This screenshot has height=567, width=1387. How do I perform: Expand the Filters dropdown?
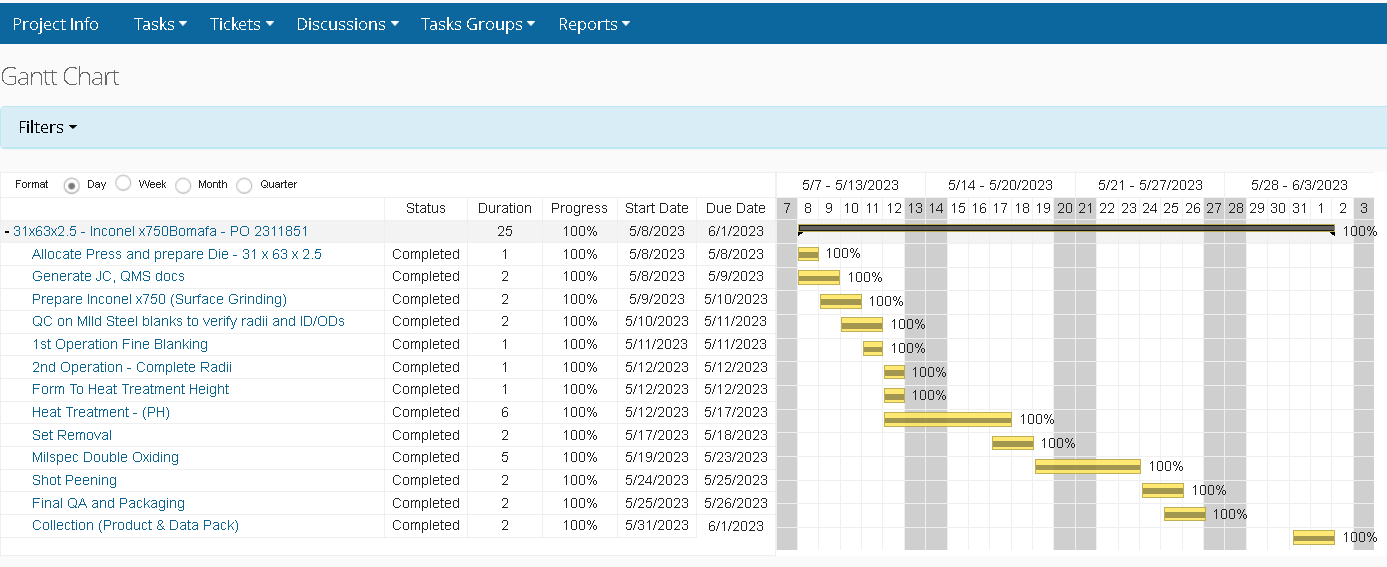(48, 127)
